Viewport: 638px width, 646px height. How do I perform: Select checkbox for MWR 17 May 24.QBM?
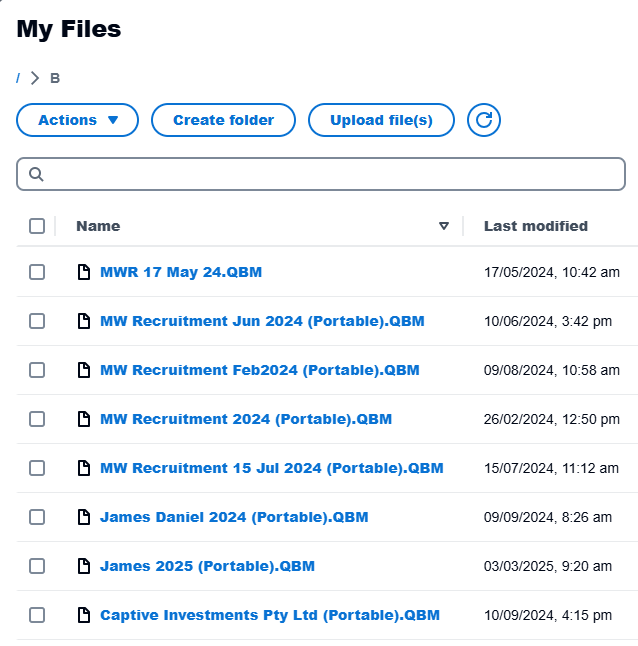click(37, 272)
